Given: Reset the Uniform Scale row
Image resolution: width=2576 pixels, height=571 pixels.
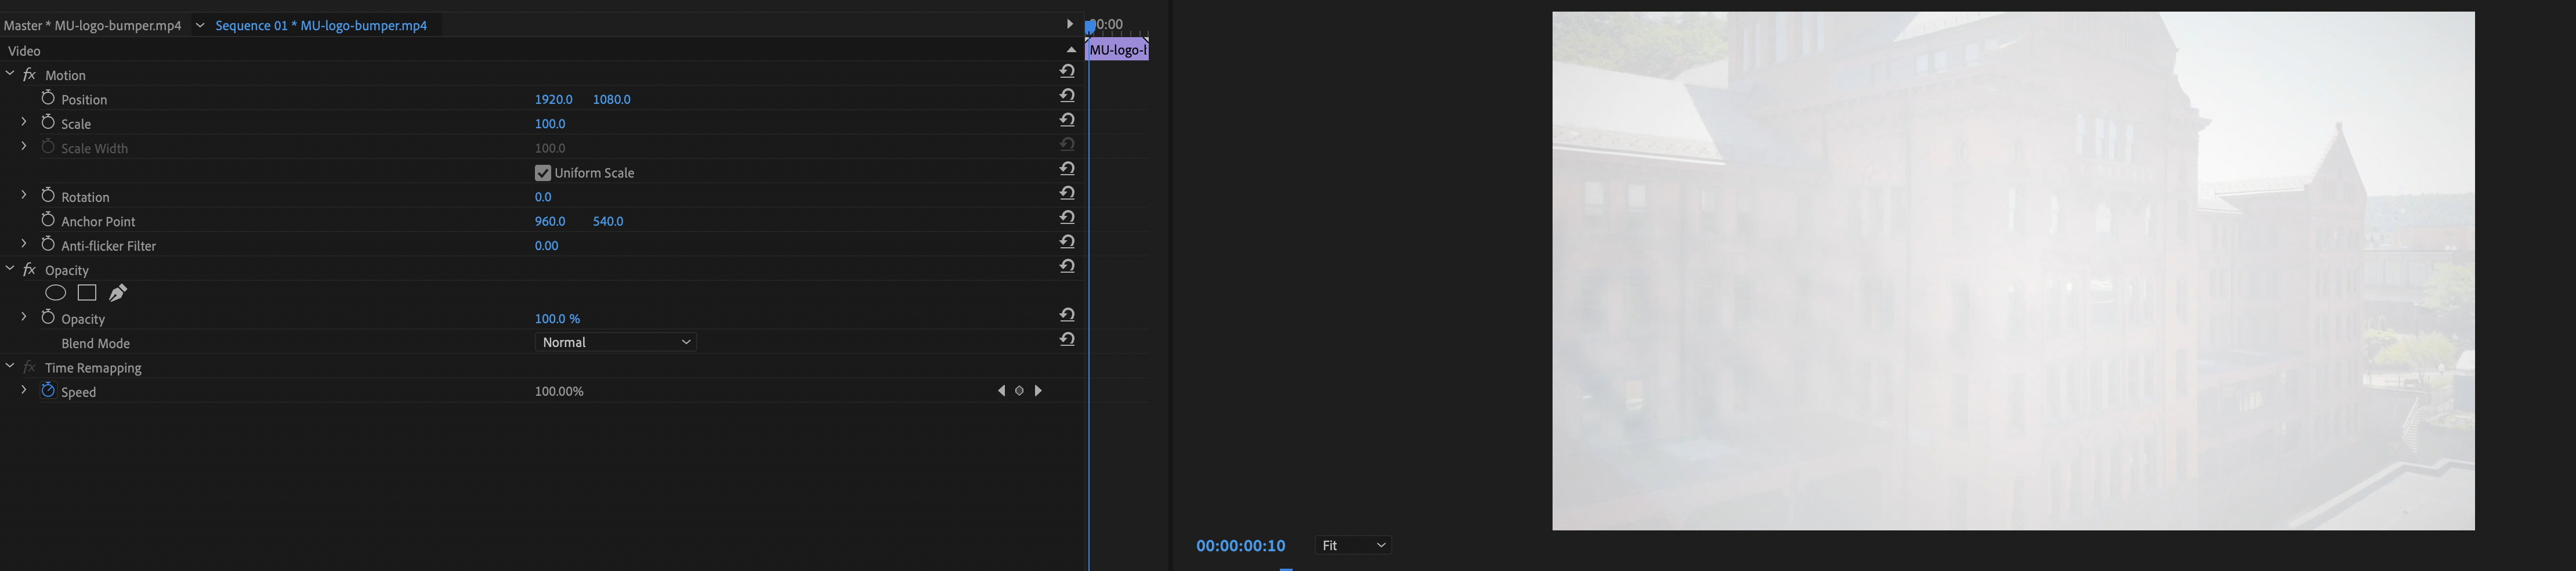Looking at the screenshot, I should tap(1067, 168).
